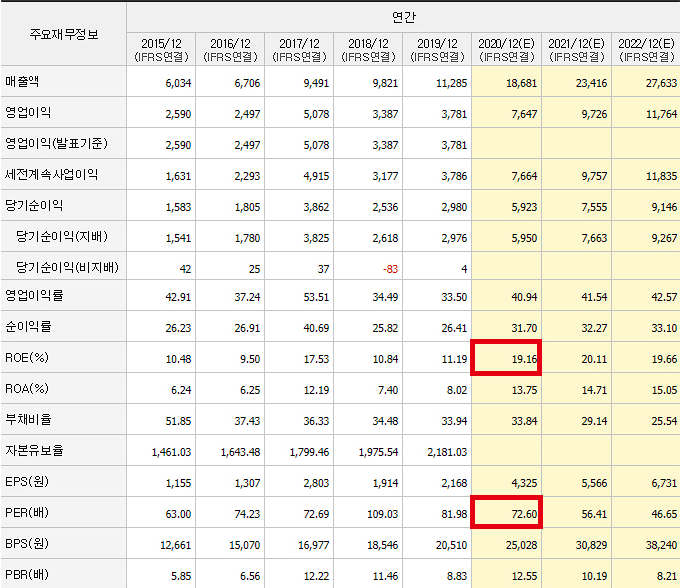This screenshot has height=588, width=680.
Task: Click the 당기순이익 row label
Action: [x=34, y=206]
